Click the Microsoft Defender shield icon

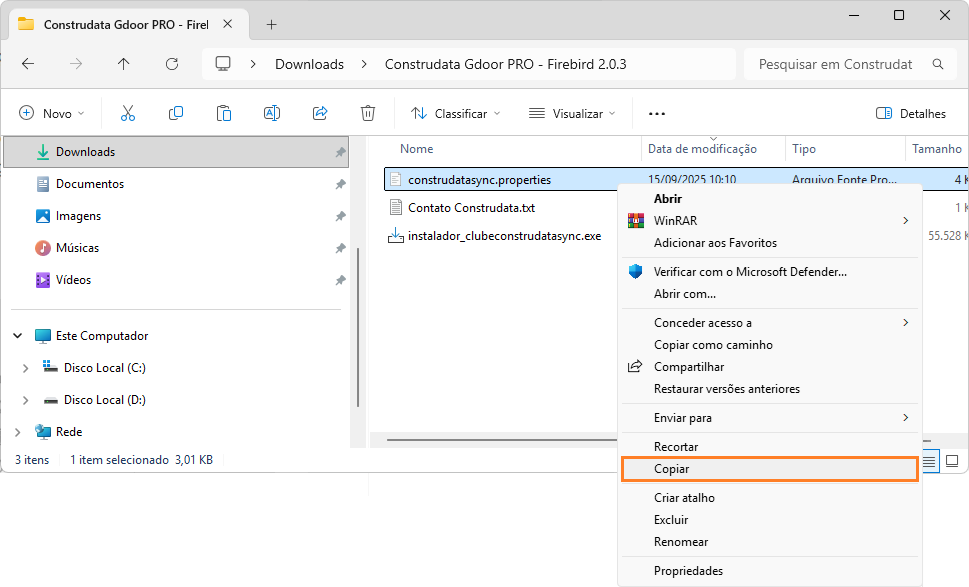pyautogui.click(x=635, y=271)
